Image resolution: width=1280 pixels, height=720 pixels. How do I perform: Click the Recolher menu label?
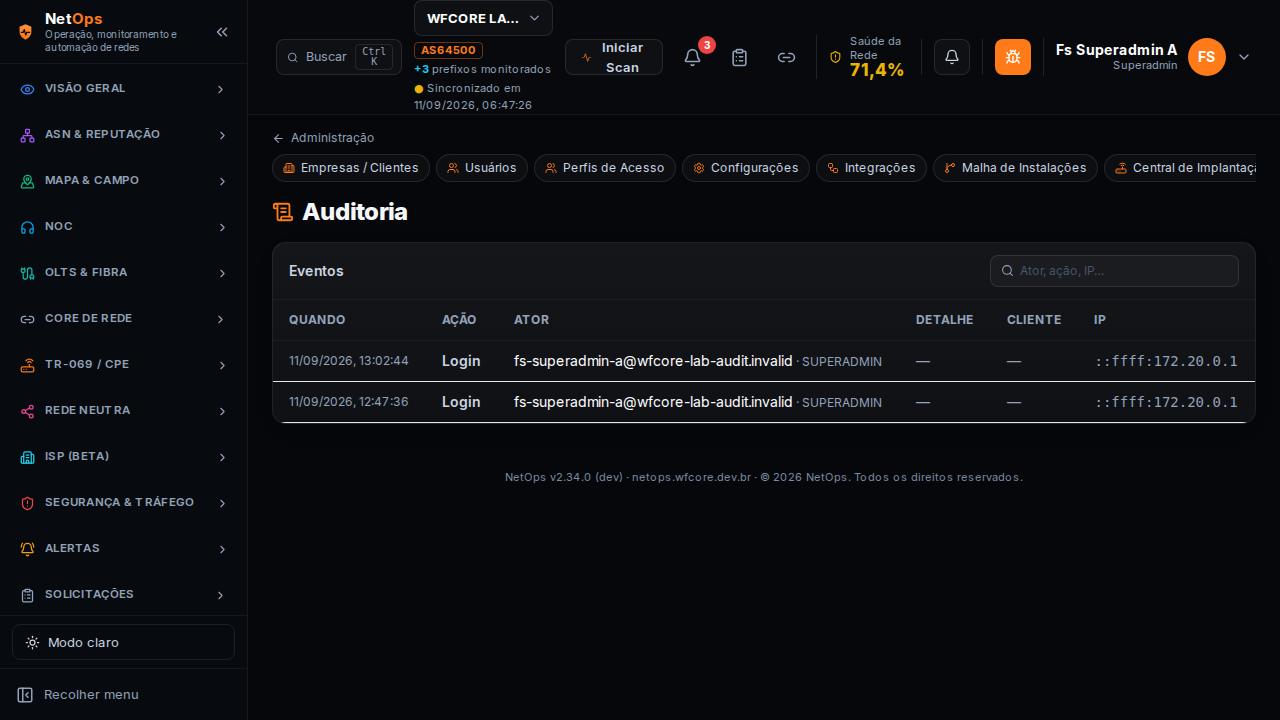click(91, 695)
